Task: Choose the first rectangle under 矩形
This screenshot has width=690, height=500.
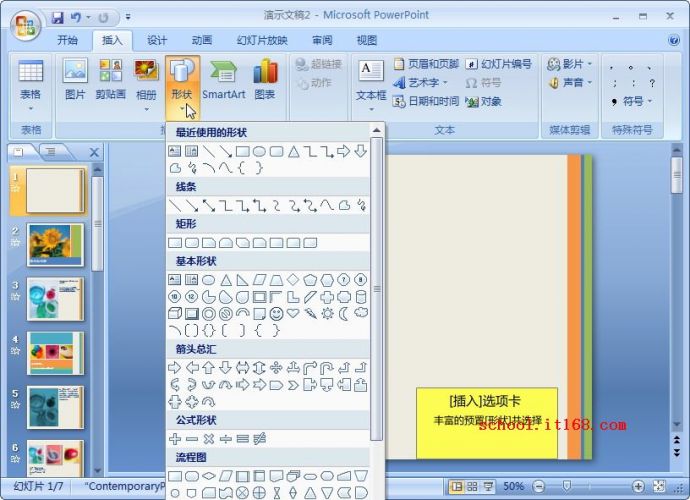Action: click(175, 243)
